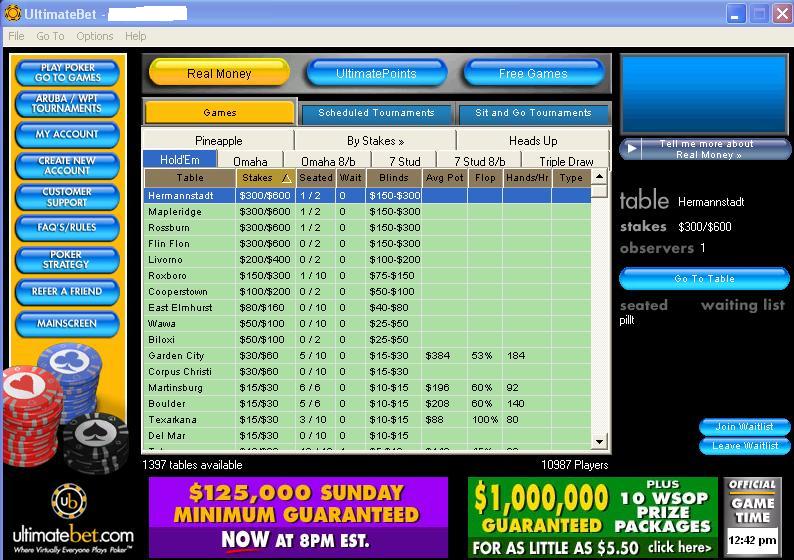Switch to UltimatePoints games
This screenshot has height=560, width=794.
[376, 73]
